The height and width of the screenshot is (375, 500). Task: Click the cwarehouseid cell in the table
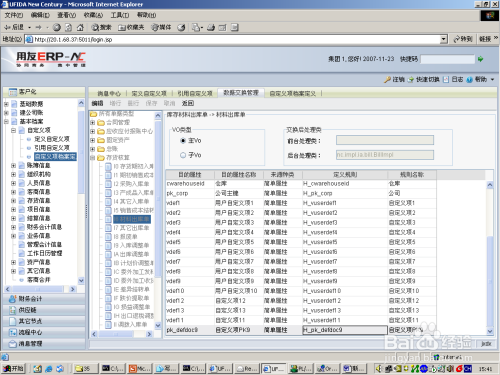[x=190, y=184]
